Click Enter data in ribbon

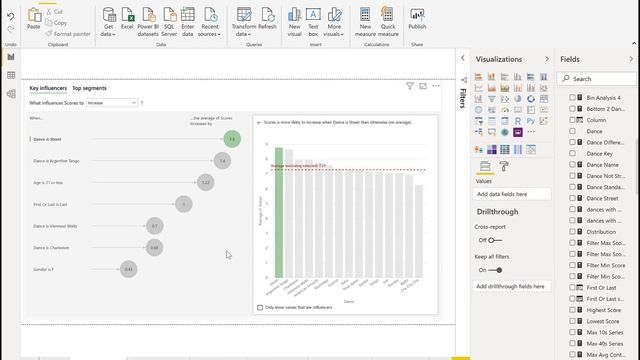click(187, 22)
